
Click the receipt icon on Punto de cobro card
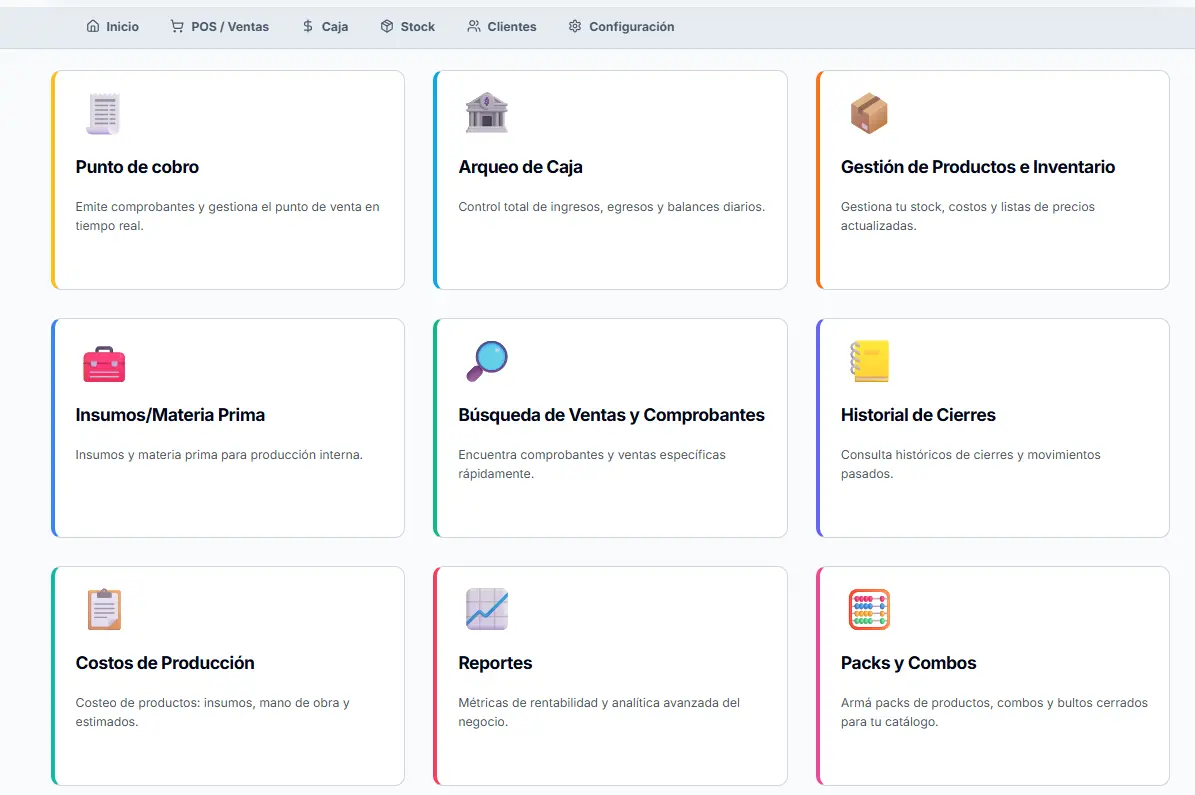[104, 114]
